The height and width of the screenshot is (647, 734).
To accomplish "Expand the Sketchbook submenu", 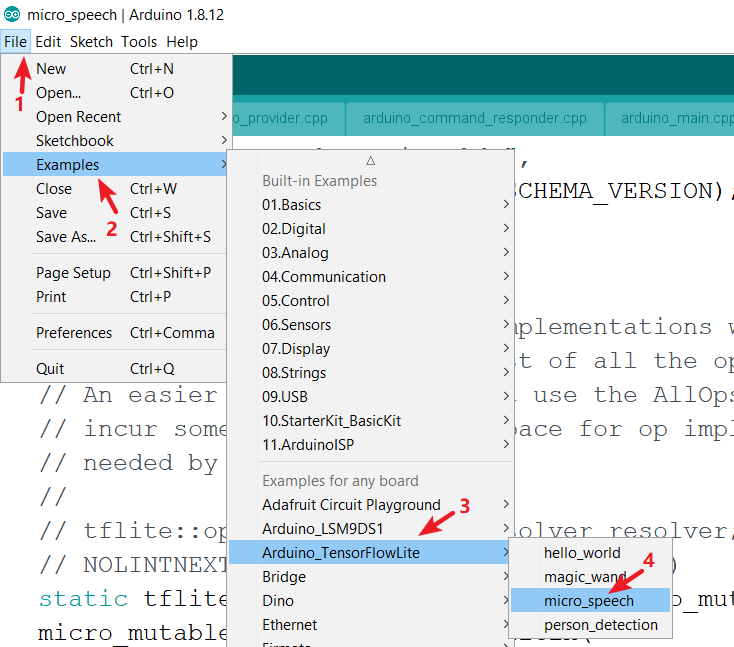I will click(x=115, y=140).
